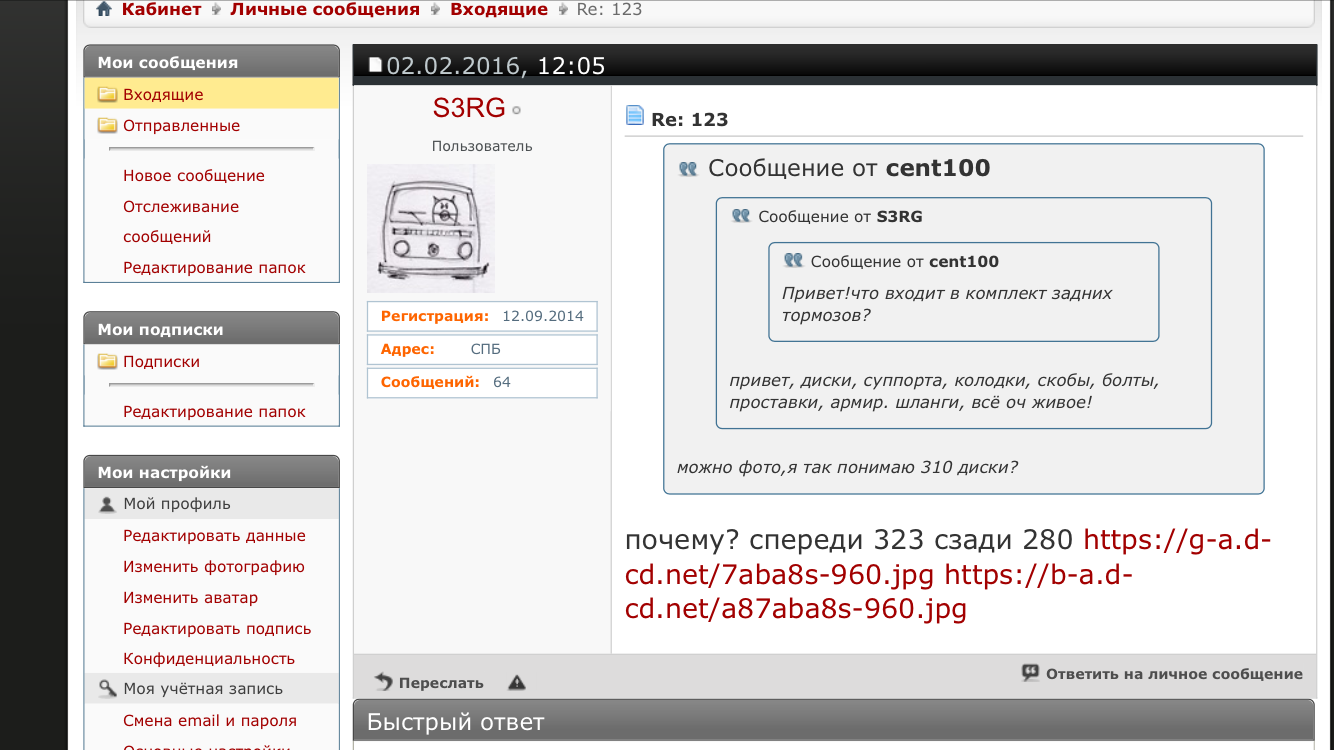Viewport: 1334px width, 750px height.
Task: Open Изменить аватар link
Action: (190, 598)
